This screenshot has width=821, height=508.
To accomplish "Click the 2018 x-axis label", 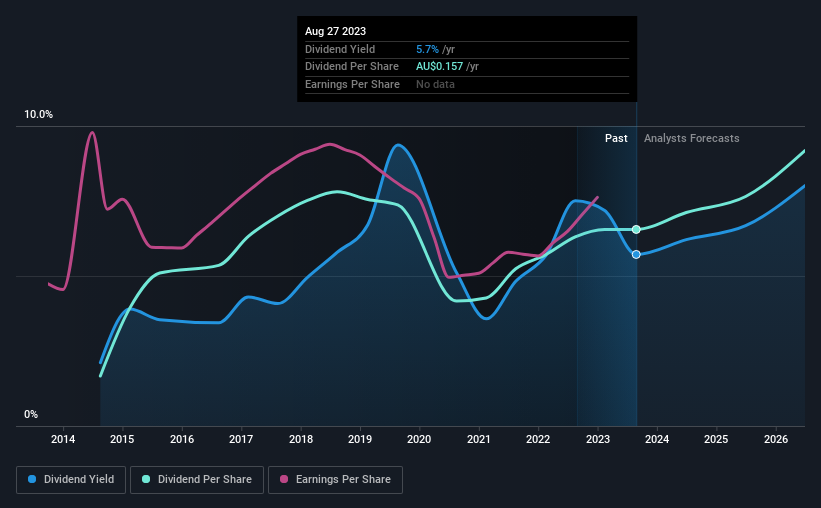I will pos(301,439).
